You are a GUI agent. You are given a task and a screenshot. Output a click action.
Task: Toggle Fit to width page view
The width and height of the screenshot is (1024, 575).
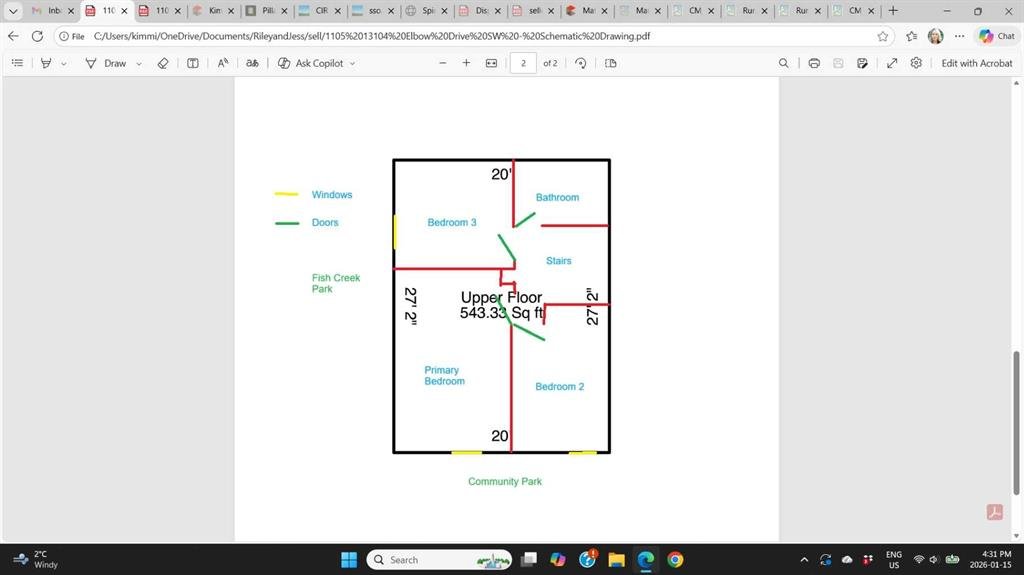tap(491, 63)
